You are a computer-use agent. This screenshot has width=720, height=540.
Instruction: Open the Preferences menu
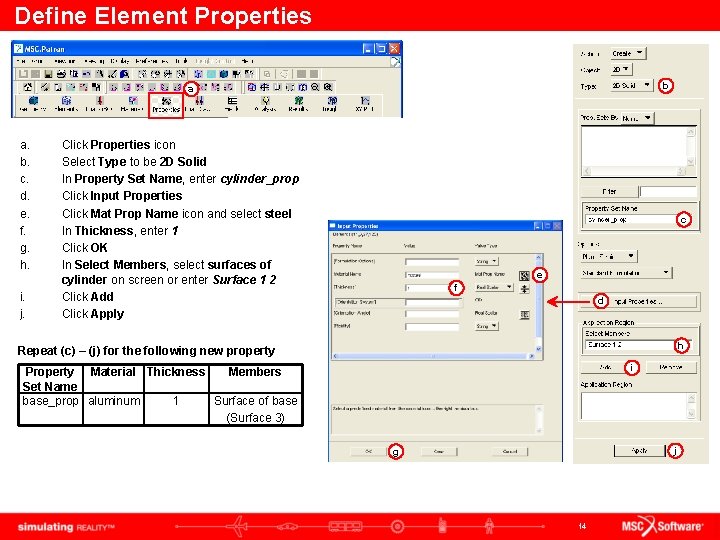[x=151, y=61]
